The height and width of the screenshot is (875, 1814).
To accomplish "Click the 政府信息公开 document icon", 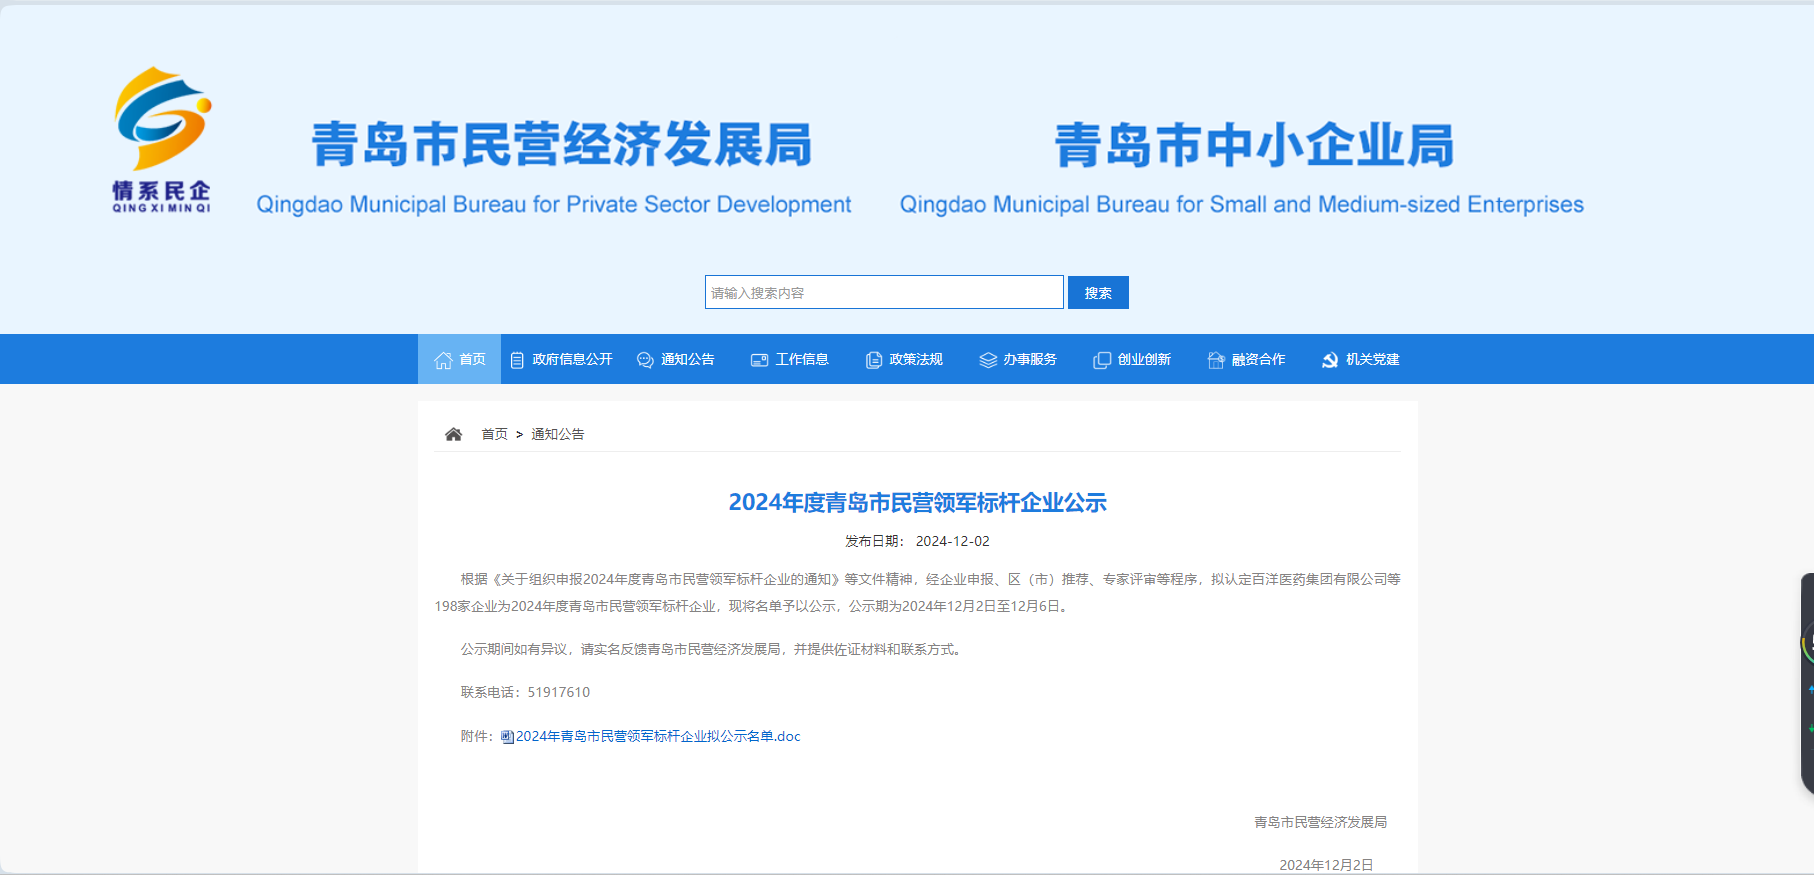I will click(x=517, y=360).
